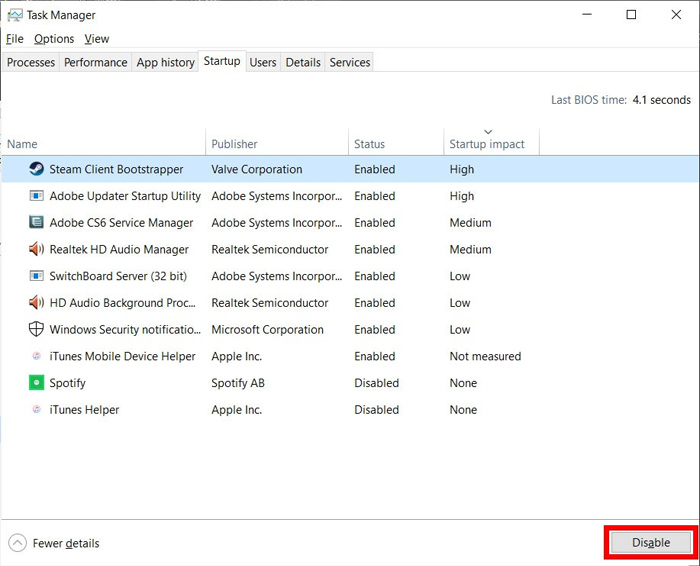This screenshot has height=566, width=700.
Task: Switch to the App history tab
Action: (165, 62)
